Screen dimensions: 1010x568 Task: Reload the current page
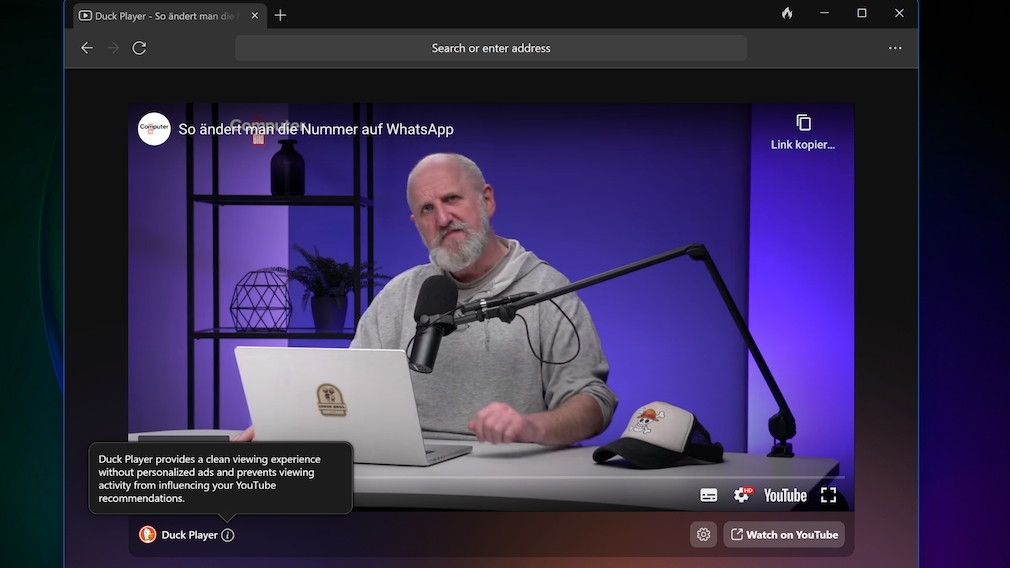[139, 48]
